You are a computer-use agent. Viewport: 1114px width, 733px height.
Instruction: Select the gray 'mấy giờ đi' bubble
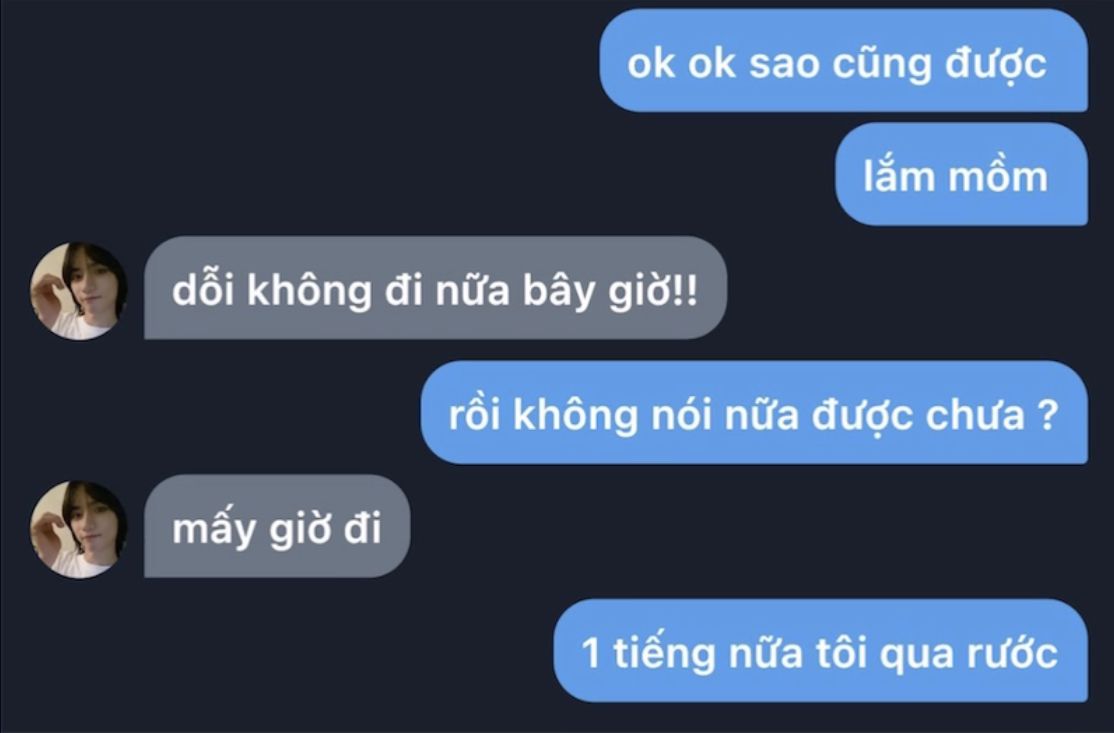pos(277,526)
